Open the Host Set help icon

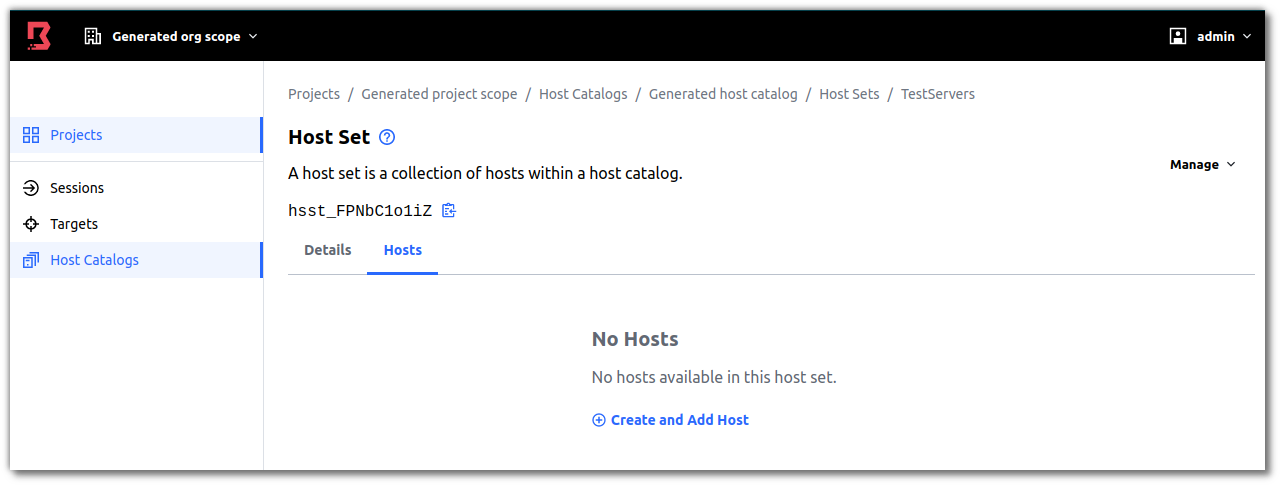[x=387, y=138]
